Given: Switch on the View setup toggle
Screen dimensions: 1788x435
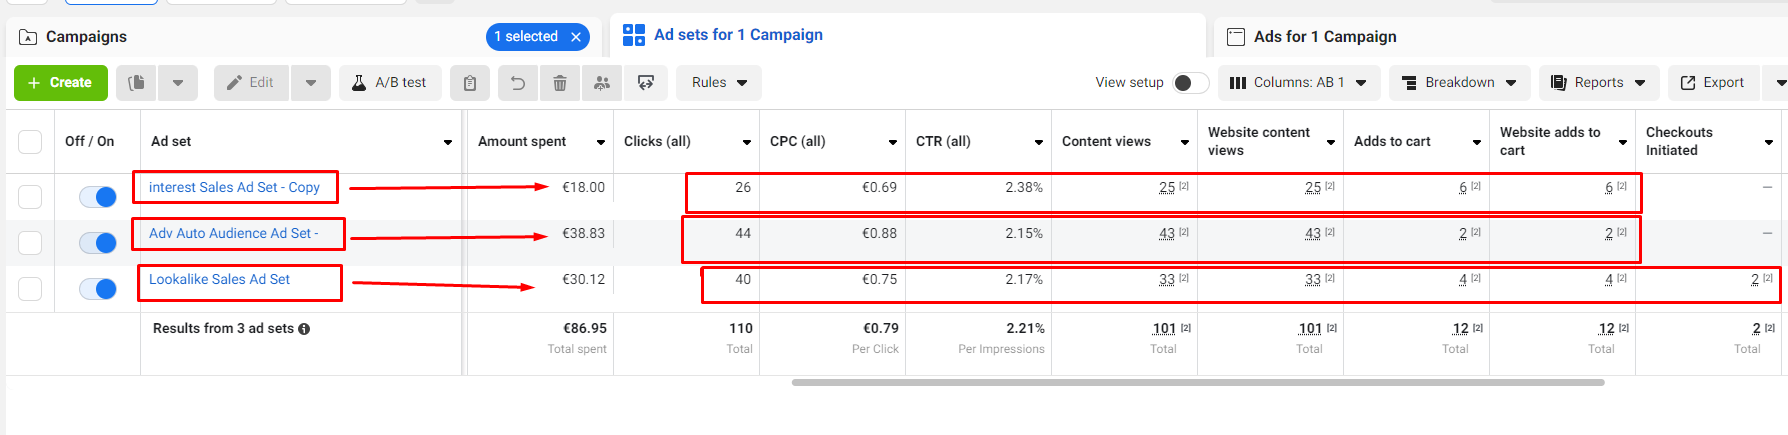Looking at the screenshot, I should [1190, 83].
